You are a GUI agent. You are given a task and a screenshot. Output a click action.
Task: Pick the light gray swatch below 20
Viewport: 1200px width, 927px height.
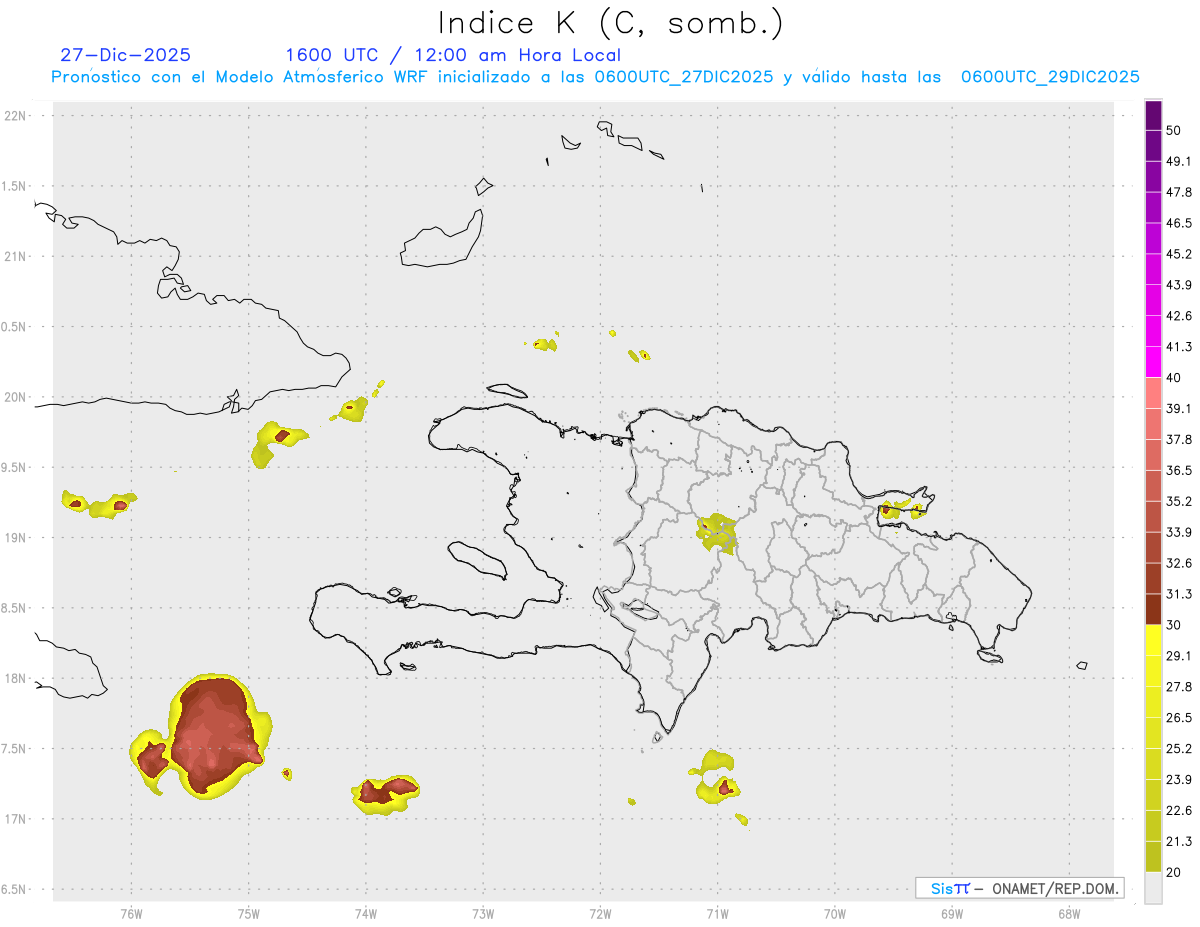coord(1153,888)
